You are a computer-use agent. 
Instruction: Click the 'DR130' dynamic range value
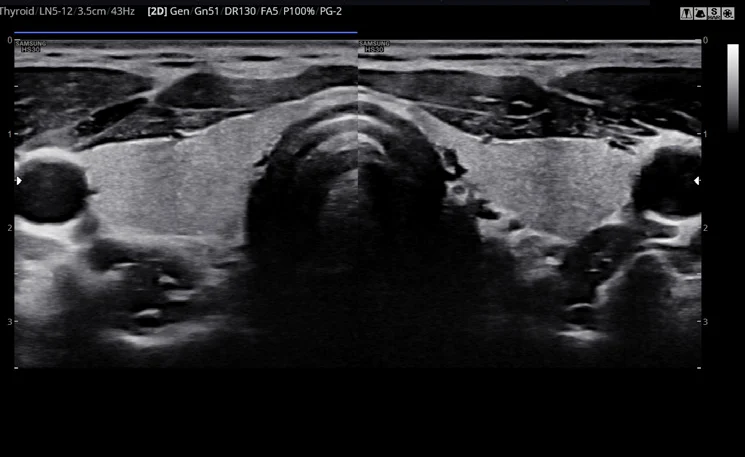click(x=240, y=11)
